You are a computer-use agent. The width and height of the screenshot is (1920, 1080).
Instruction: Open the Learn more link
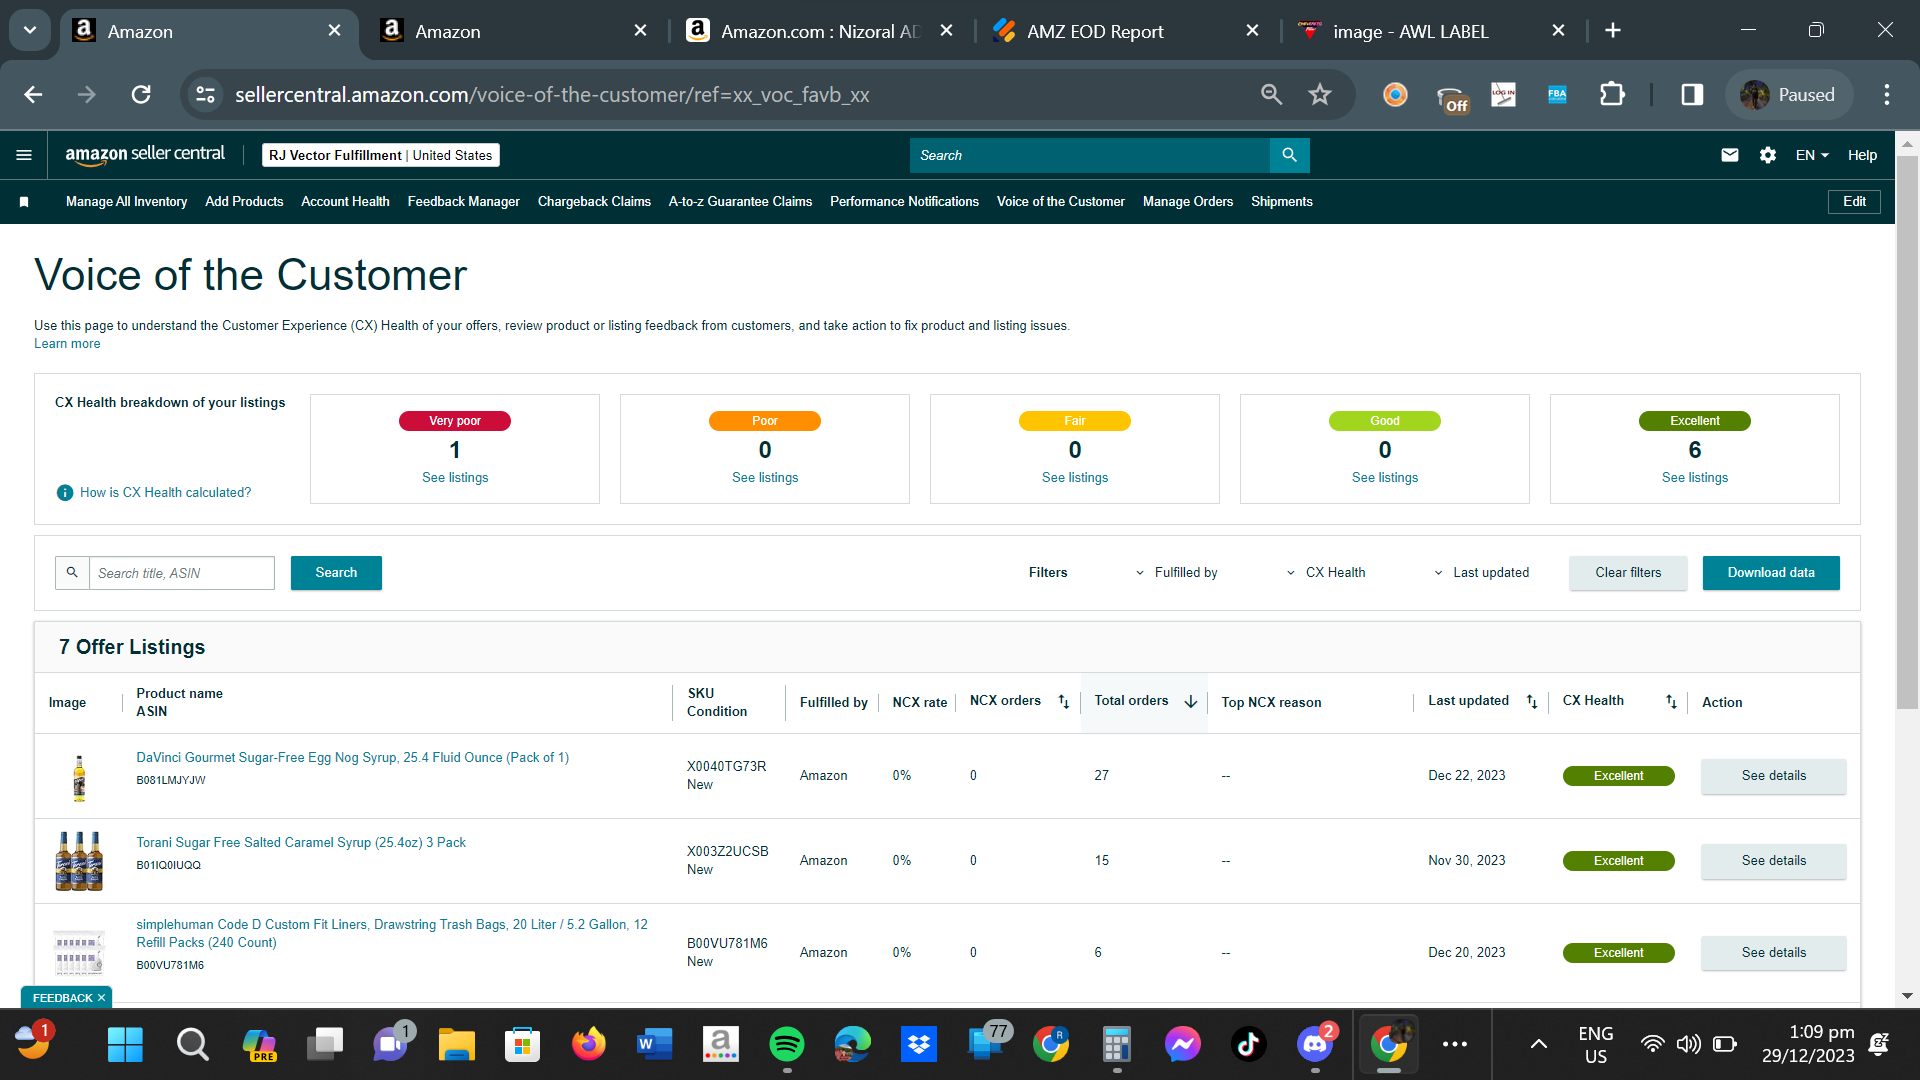[67, 344]
